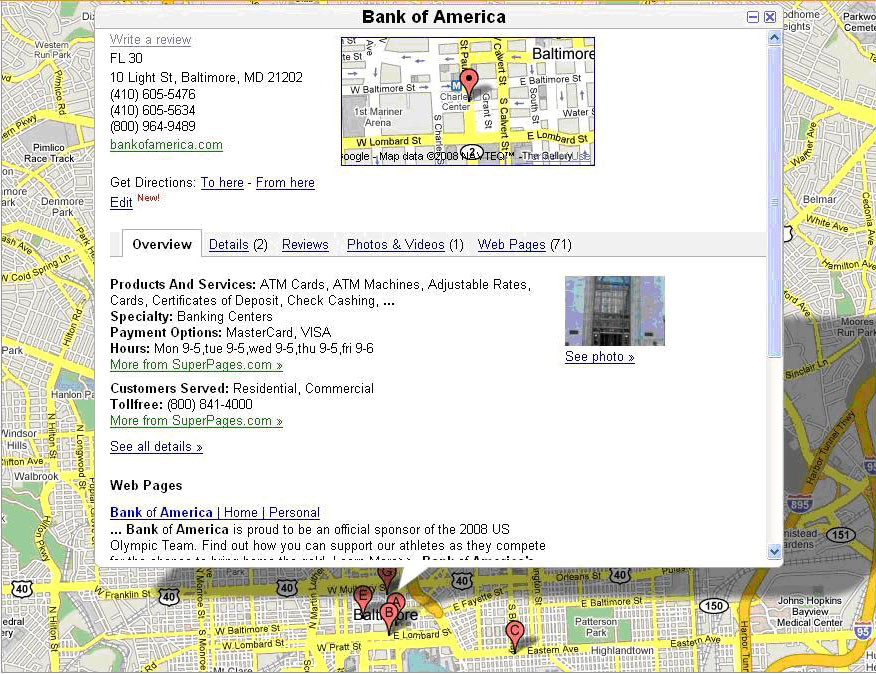Open the See all details link
The image size is (876, 674).
pyautogui.click(x=156, y=447)
